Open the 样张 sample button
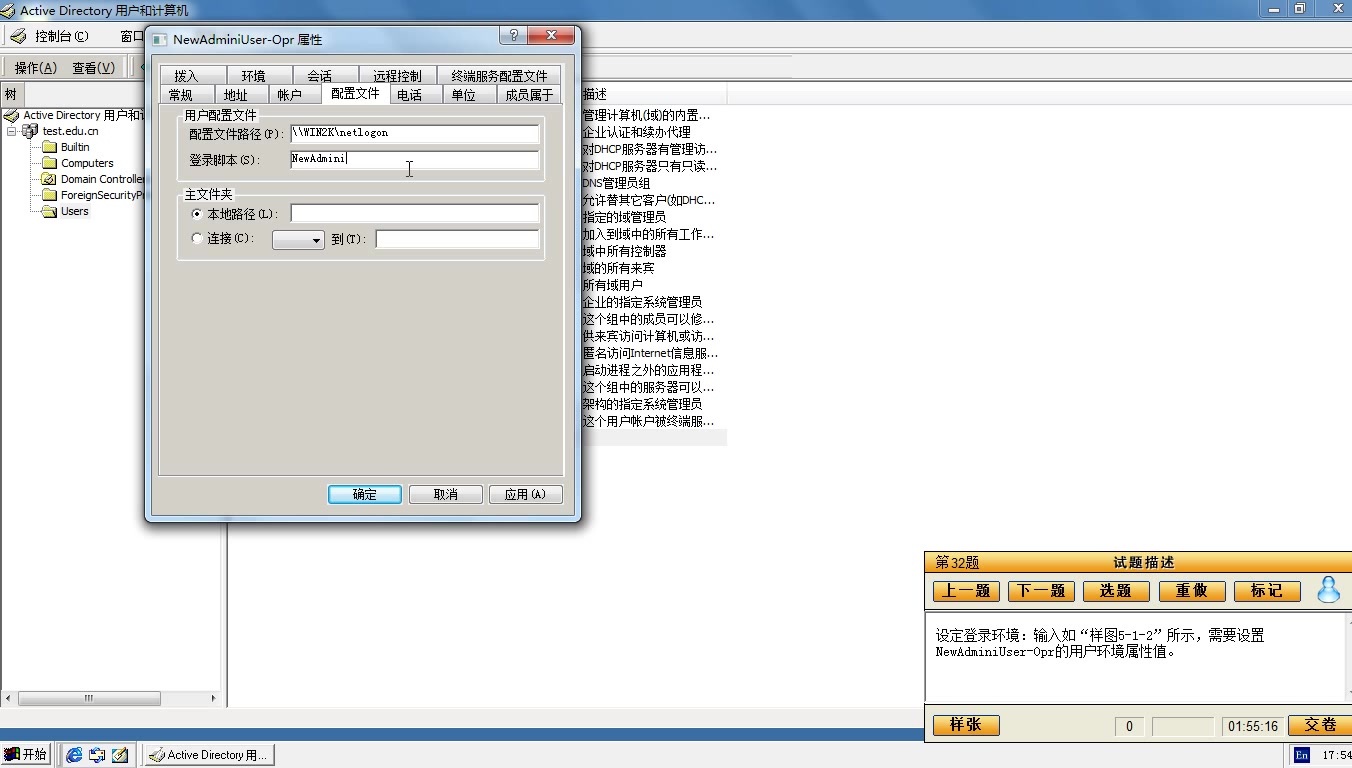This screenshot has height=768, width=1352. (x=966, y=725)
